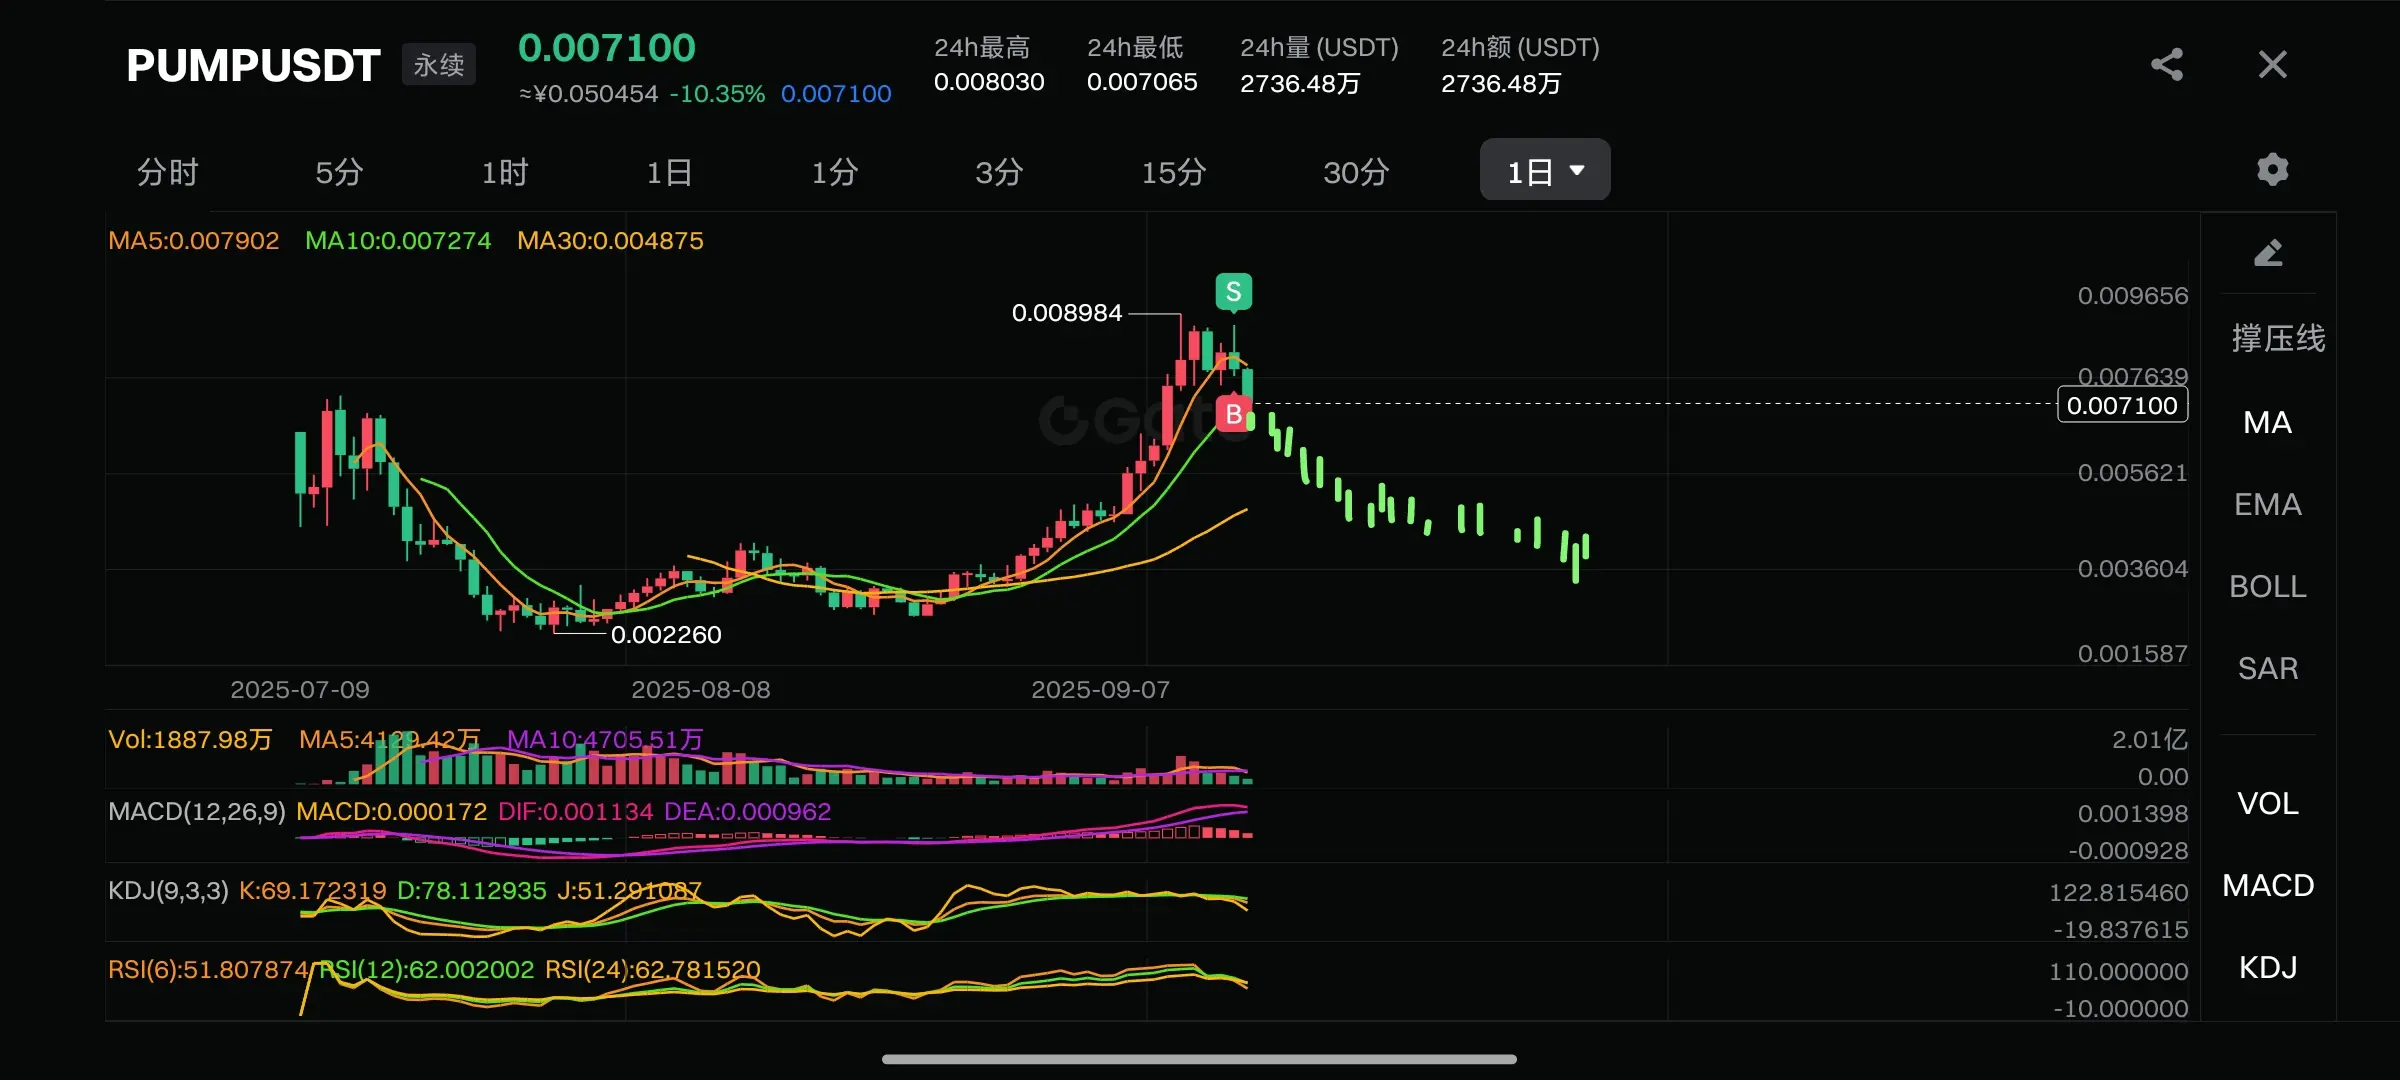Tap the 永续 perpetual tag
Viewport: 2400px width, 1080px height.
[x=439, y=65]
